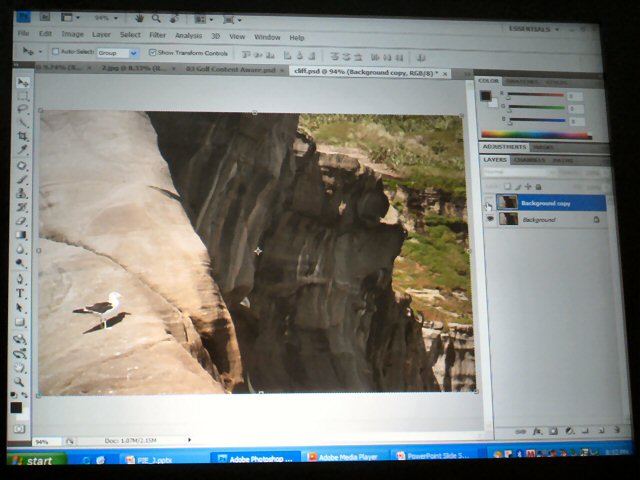640x480 pixels.
Task: Select the Lasso tool
Action: tap(22, 109)
